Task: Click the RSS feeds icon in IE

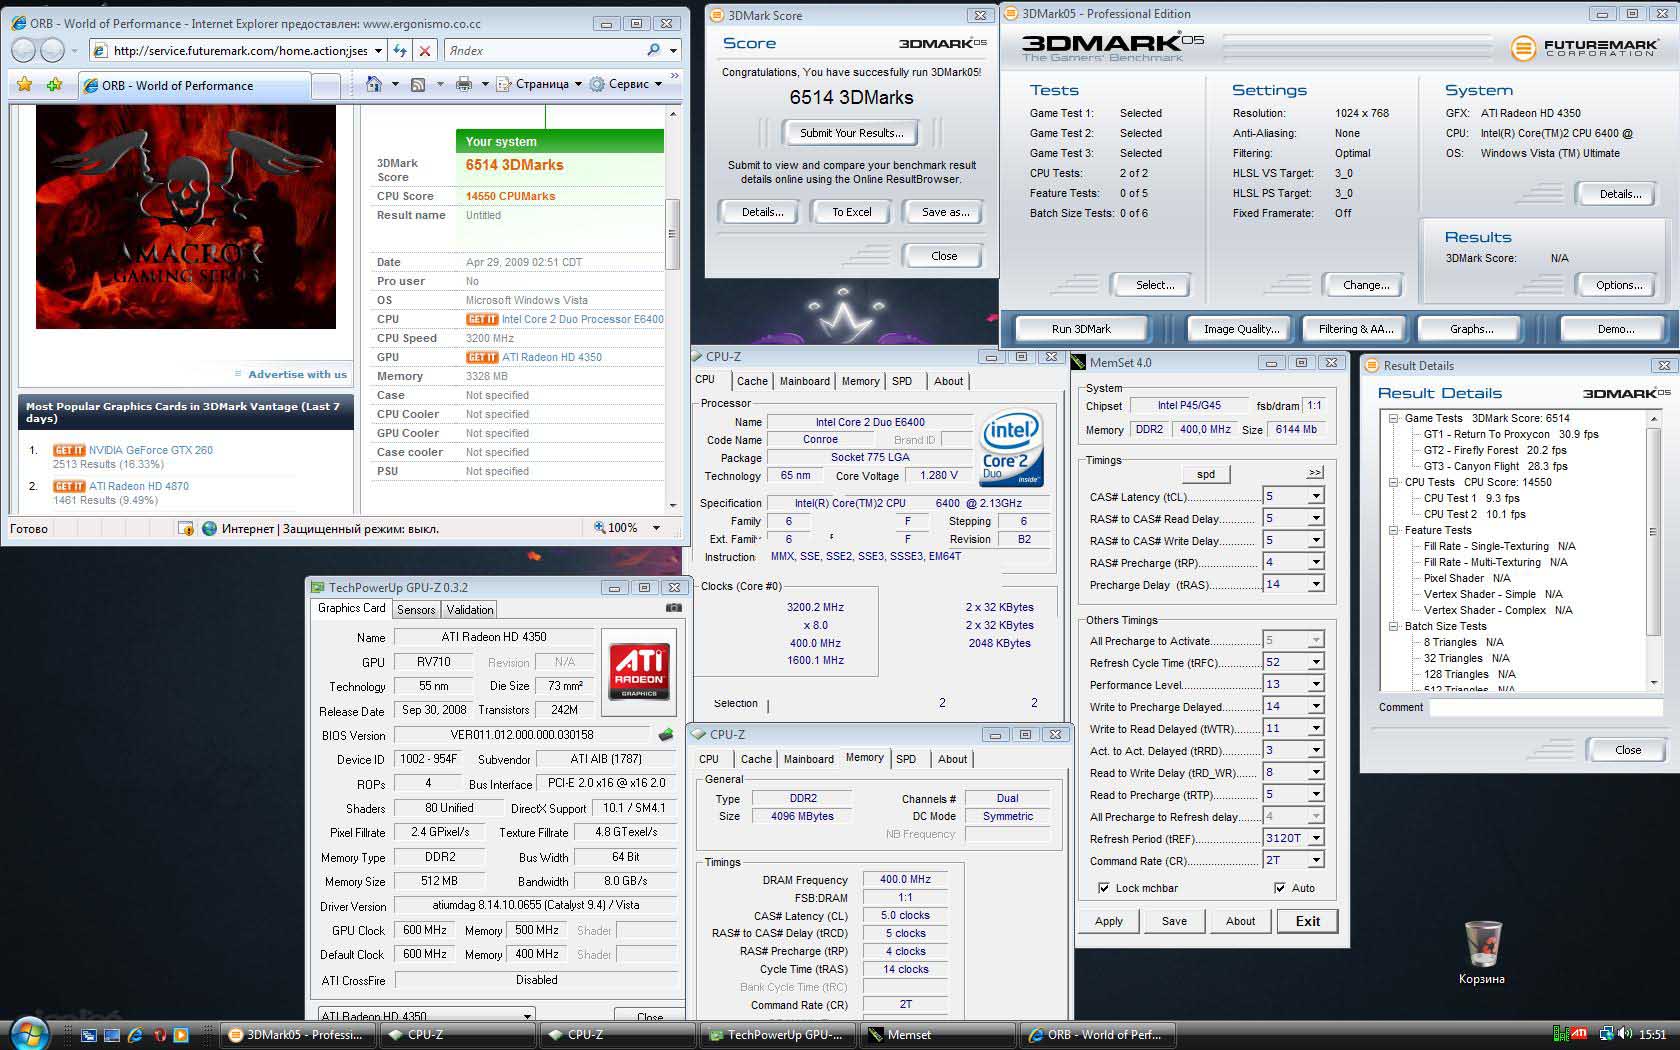Action: click(x=418, y=84)
